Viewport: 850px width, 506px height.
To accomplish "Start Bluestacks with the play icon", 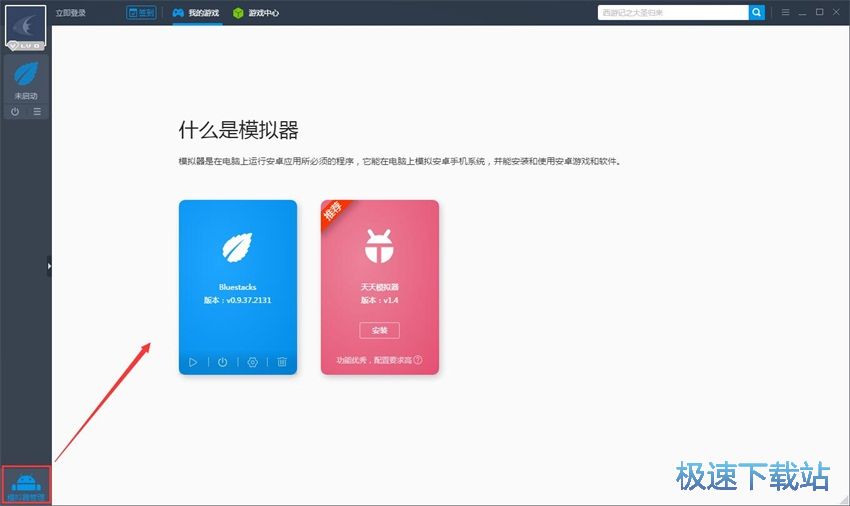I will click(193, 362).
